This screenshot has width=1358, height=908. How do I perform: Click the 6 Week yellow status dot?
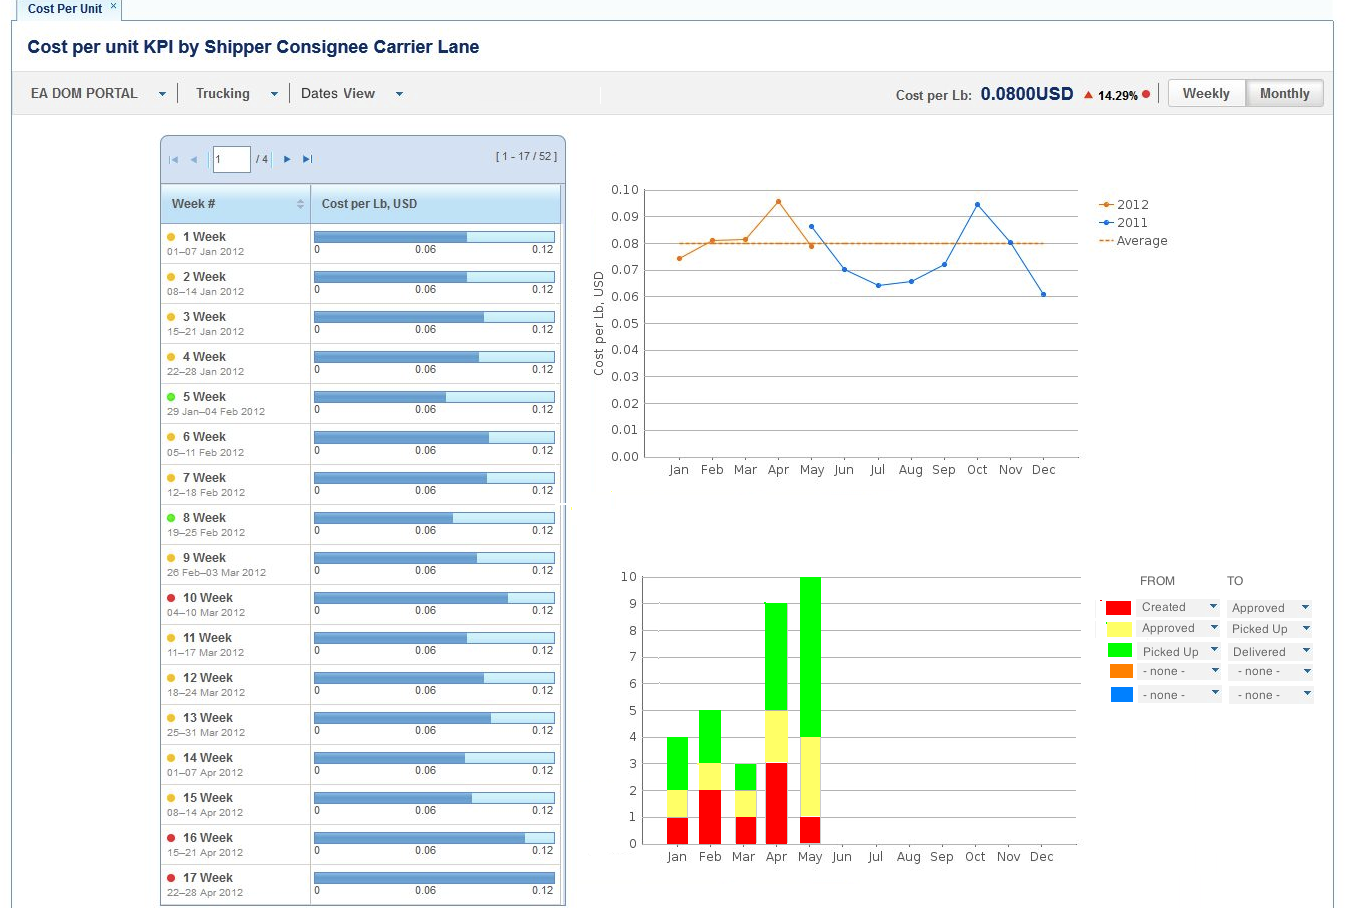[x=171, y=437]
